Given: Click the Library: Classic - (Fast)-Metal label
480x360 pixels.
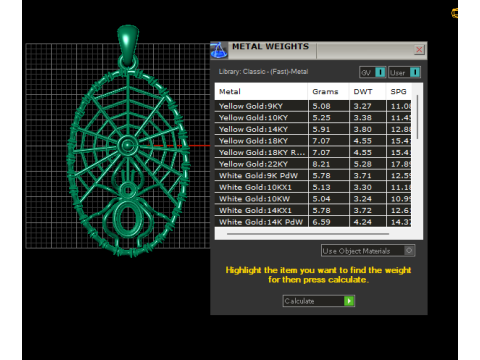Looking at the screenshot, I should pos(263,72).
